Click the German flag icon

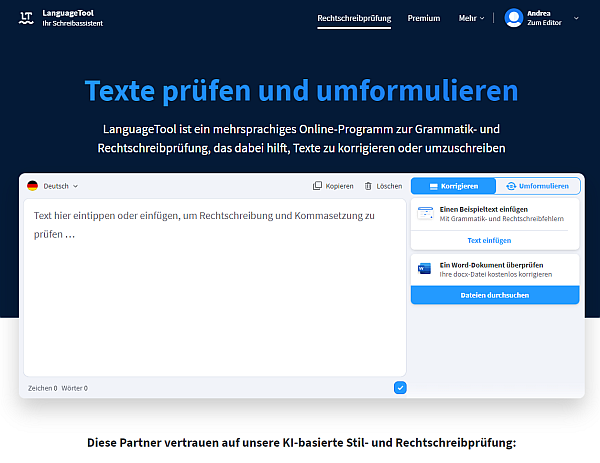point(32,186)
